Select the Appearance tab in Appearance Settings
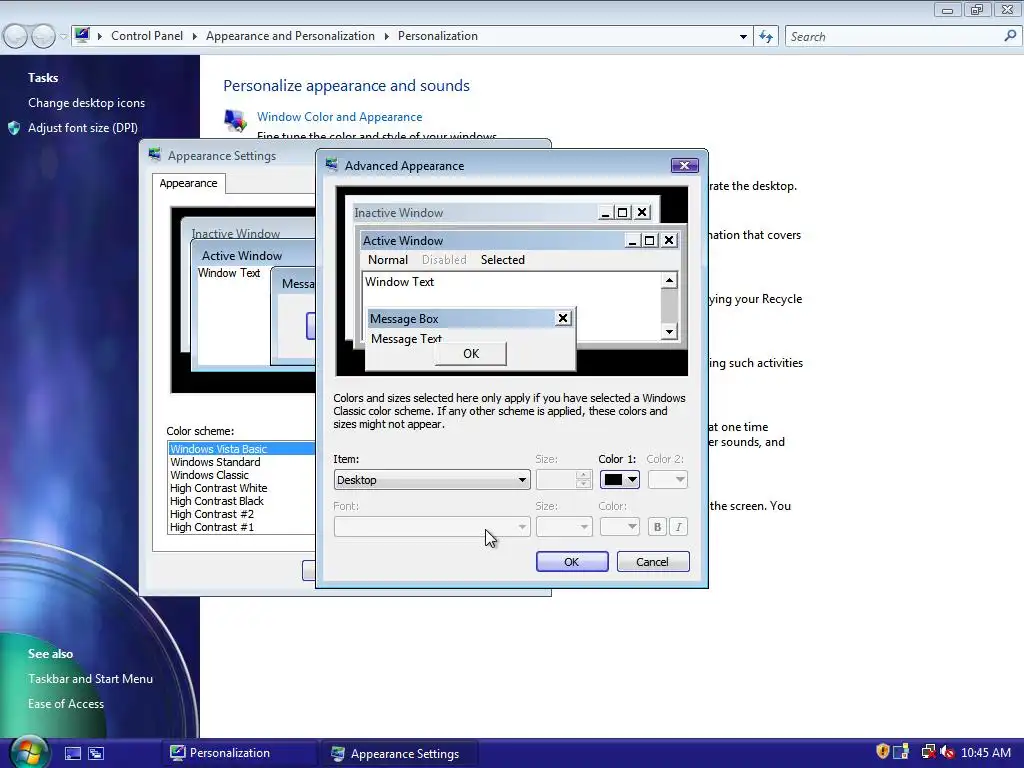The image size is (1024, 768). click(189, 184)
